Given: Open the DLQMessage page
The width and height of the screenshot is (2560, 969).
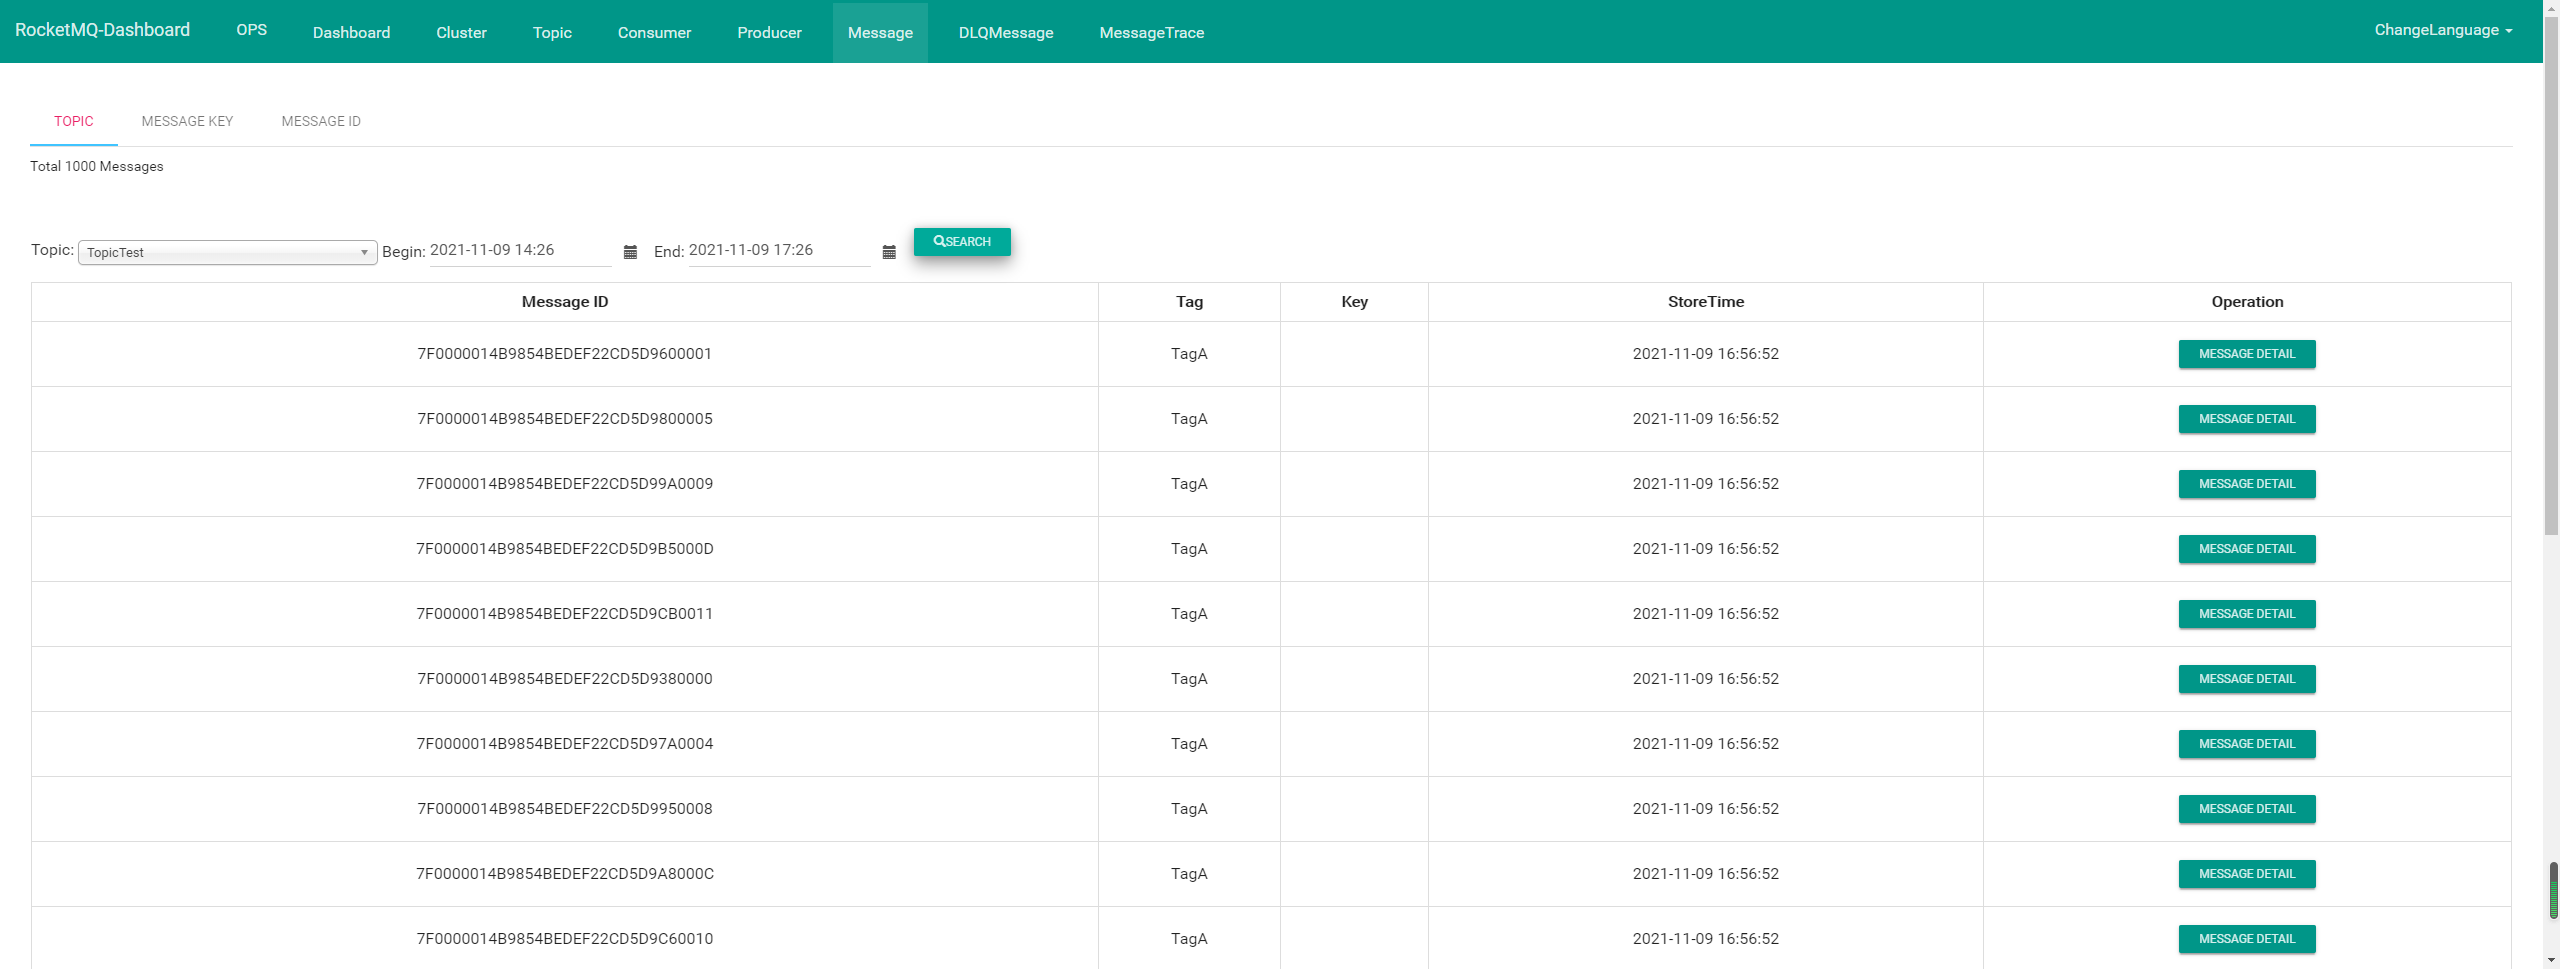Looking at the screenshot, I should pos(1005,32).
